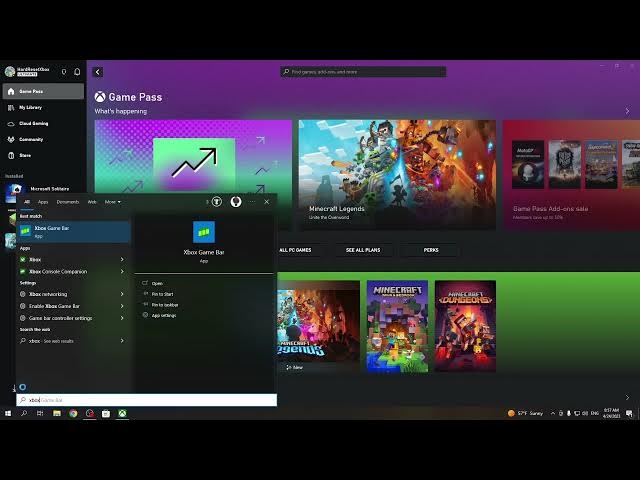The height and width of the screenshot is (480, 640).
Task: Open the action center notification icon
Action: coord(629,414)
